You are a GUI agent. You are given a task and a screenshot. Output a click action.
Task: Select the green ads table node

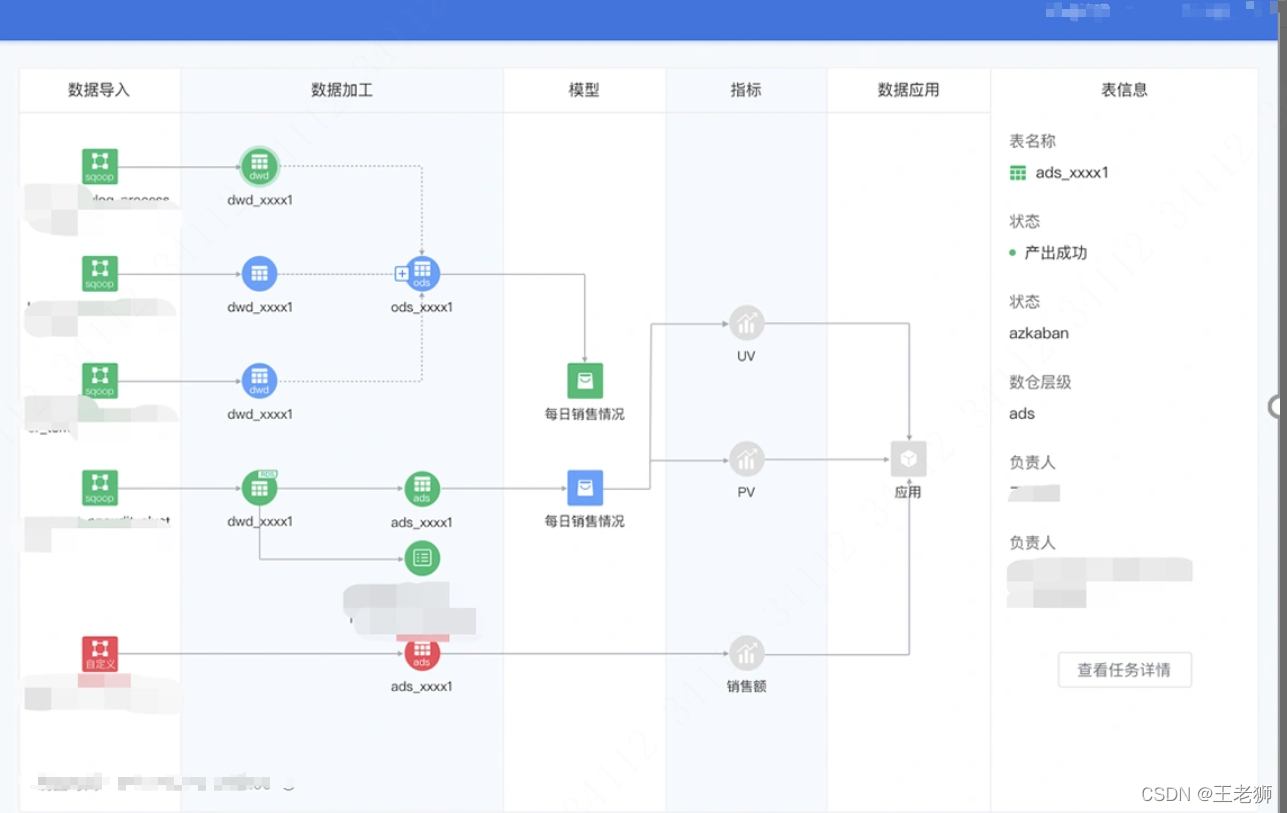[422, 488]
